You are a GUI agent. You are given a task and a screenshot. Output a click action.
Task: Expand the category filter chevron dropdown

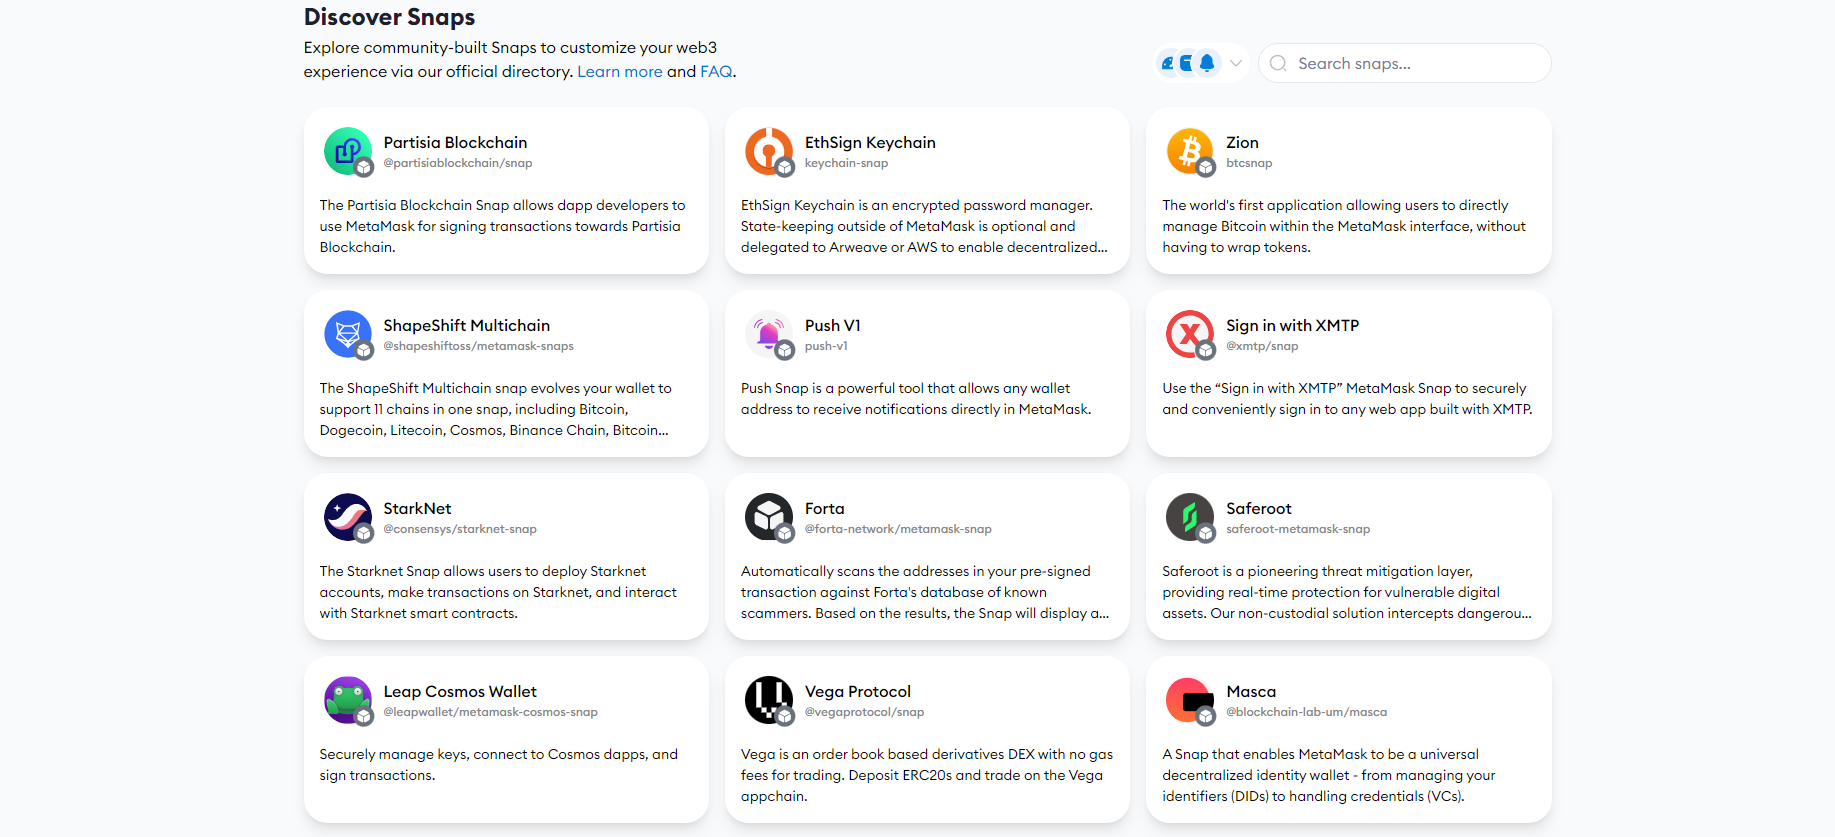(x=1236, y=63)
